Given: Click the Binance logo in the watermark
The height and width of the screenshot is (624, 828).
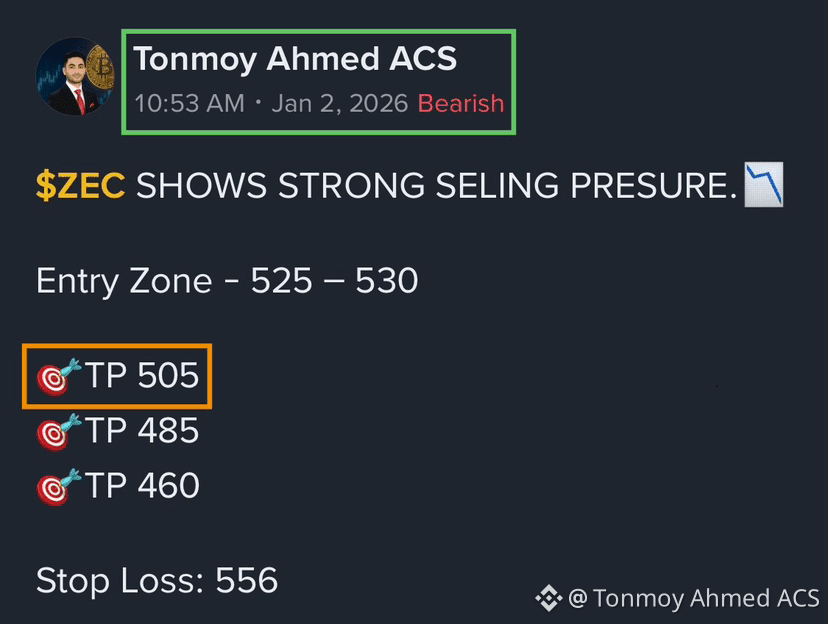Looking at the screenshot, I should coord(549,598).
